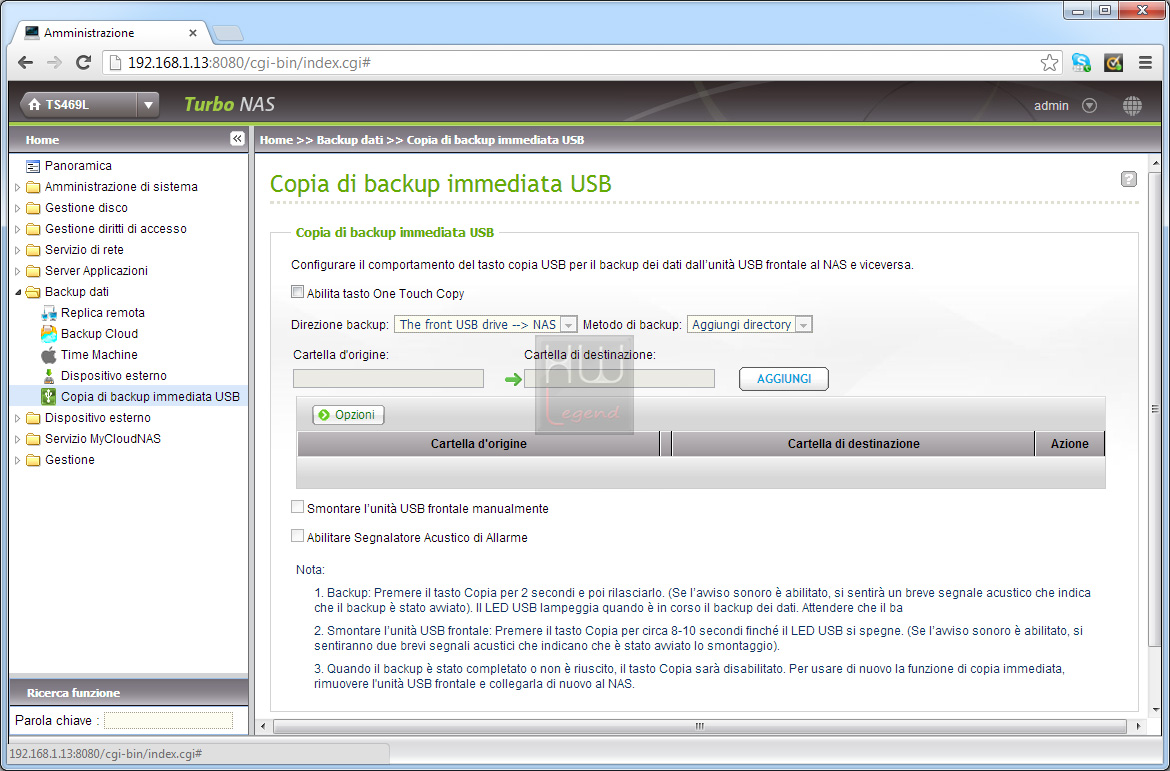1170x771 pixels.
Task: Click the Backup dati breadcrumb link
Action: pos(350,140)
